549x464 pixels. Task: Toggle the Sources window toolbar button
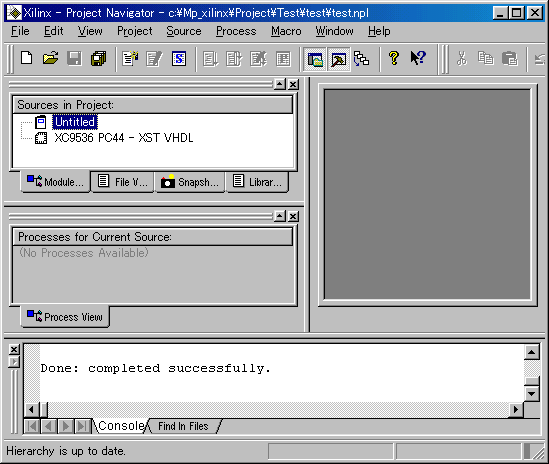tap(315, 59)
